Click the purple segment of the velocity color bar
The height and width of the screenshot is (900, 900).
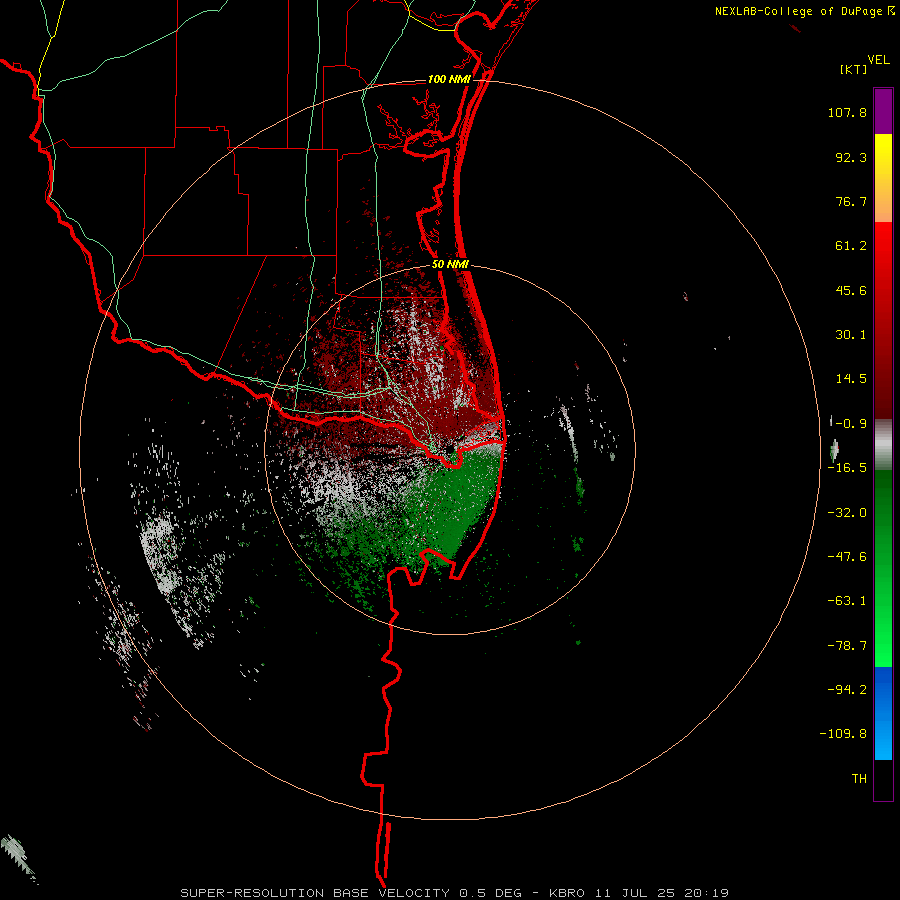883,111
